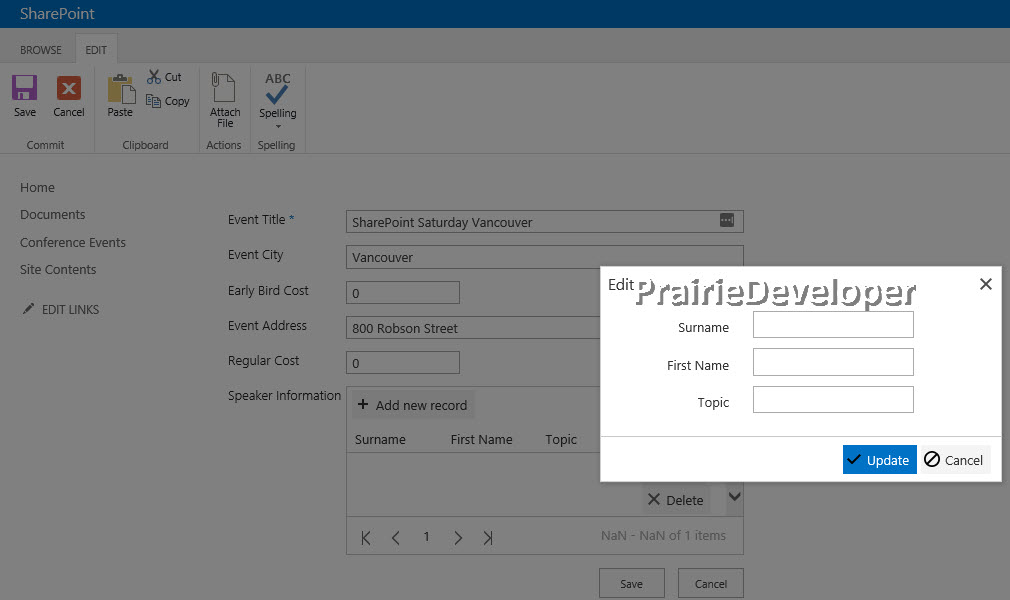1010x600 pixels.
Task: Click the ABC Spelling check icon
Action: [x=278, y=88]
